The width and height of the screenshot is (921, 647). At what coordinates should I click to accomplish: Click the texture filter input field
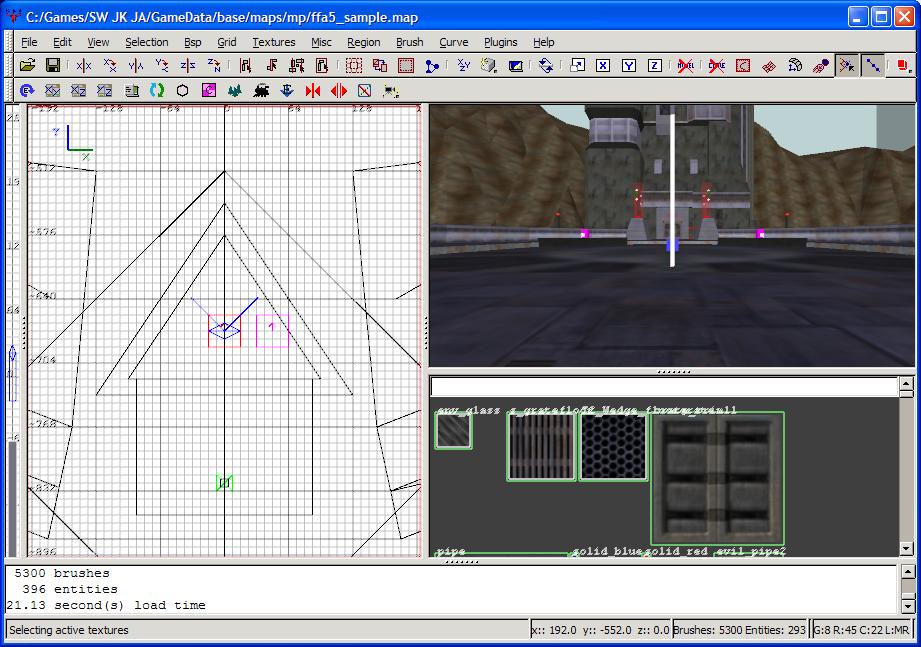(664, 387)
